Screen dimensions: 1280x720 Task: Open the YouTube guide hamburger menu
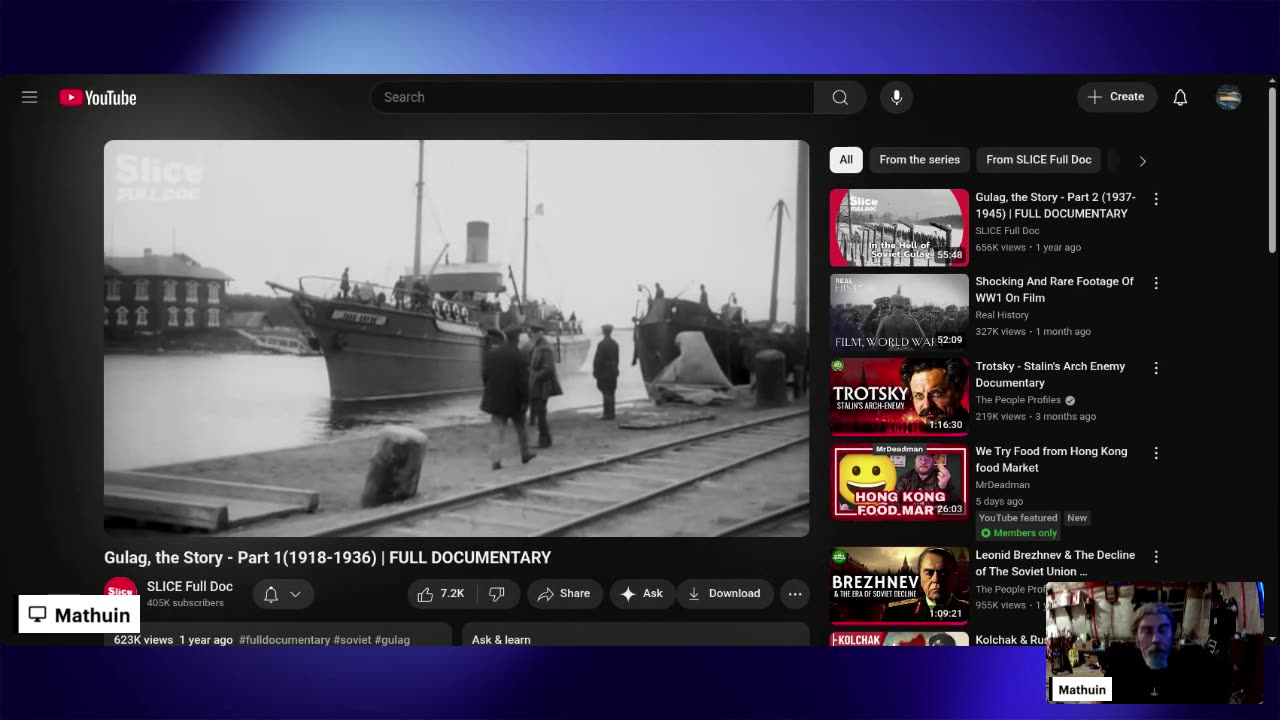pos(29,97)
